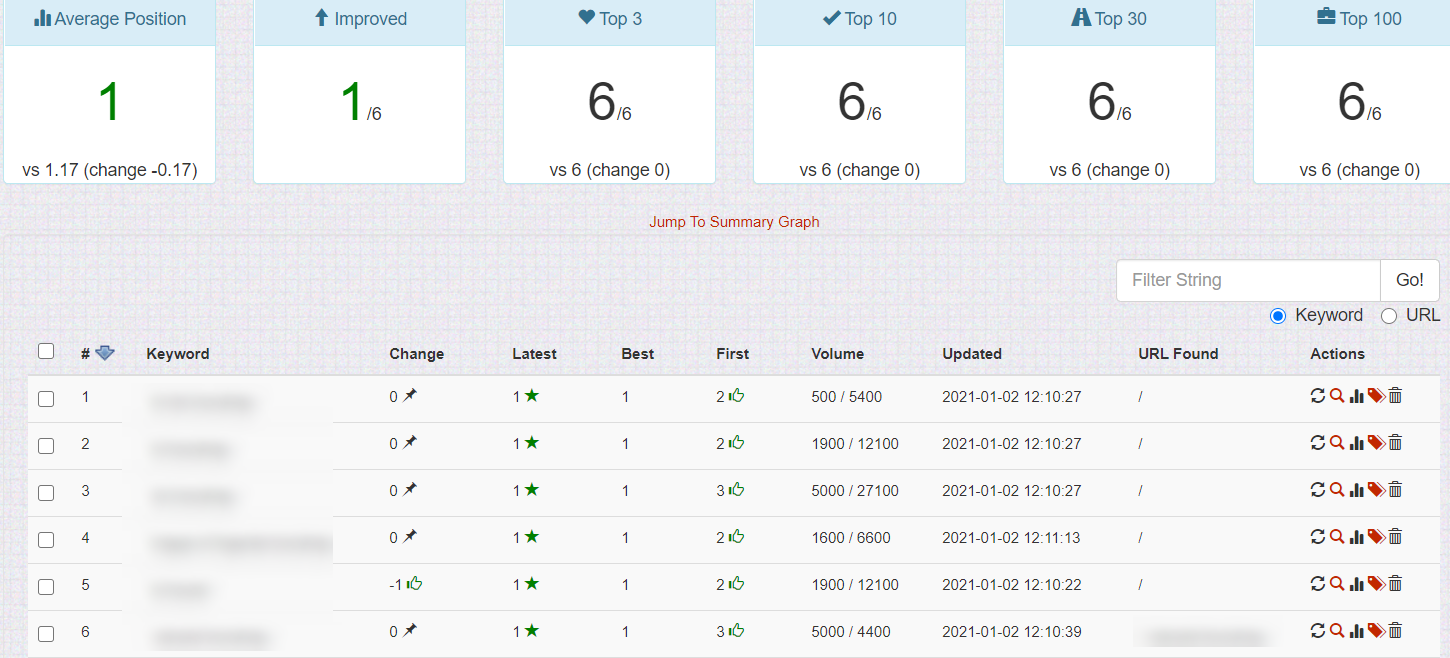Open search magnifier for row 3
Image resolution: width=1450 pixels, height=658 pixels.
coord(1337,490)
